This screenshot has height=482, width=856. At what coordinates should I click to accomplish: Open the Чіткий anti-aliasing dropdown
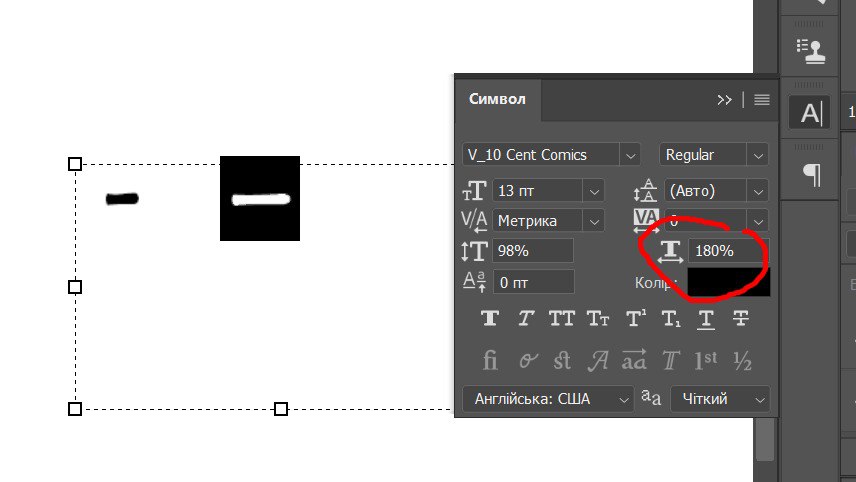point(758,399)
